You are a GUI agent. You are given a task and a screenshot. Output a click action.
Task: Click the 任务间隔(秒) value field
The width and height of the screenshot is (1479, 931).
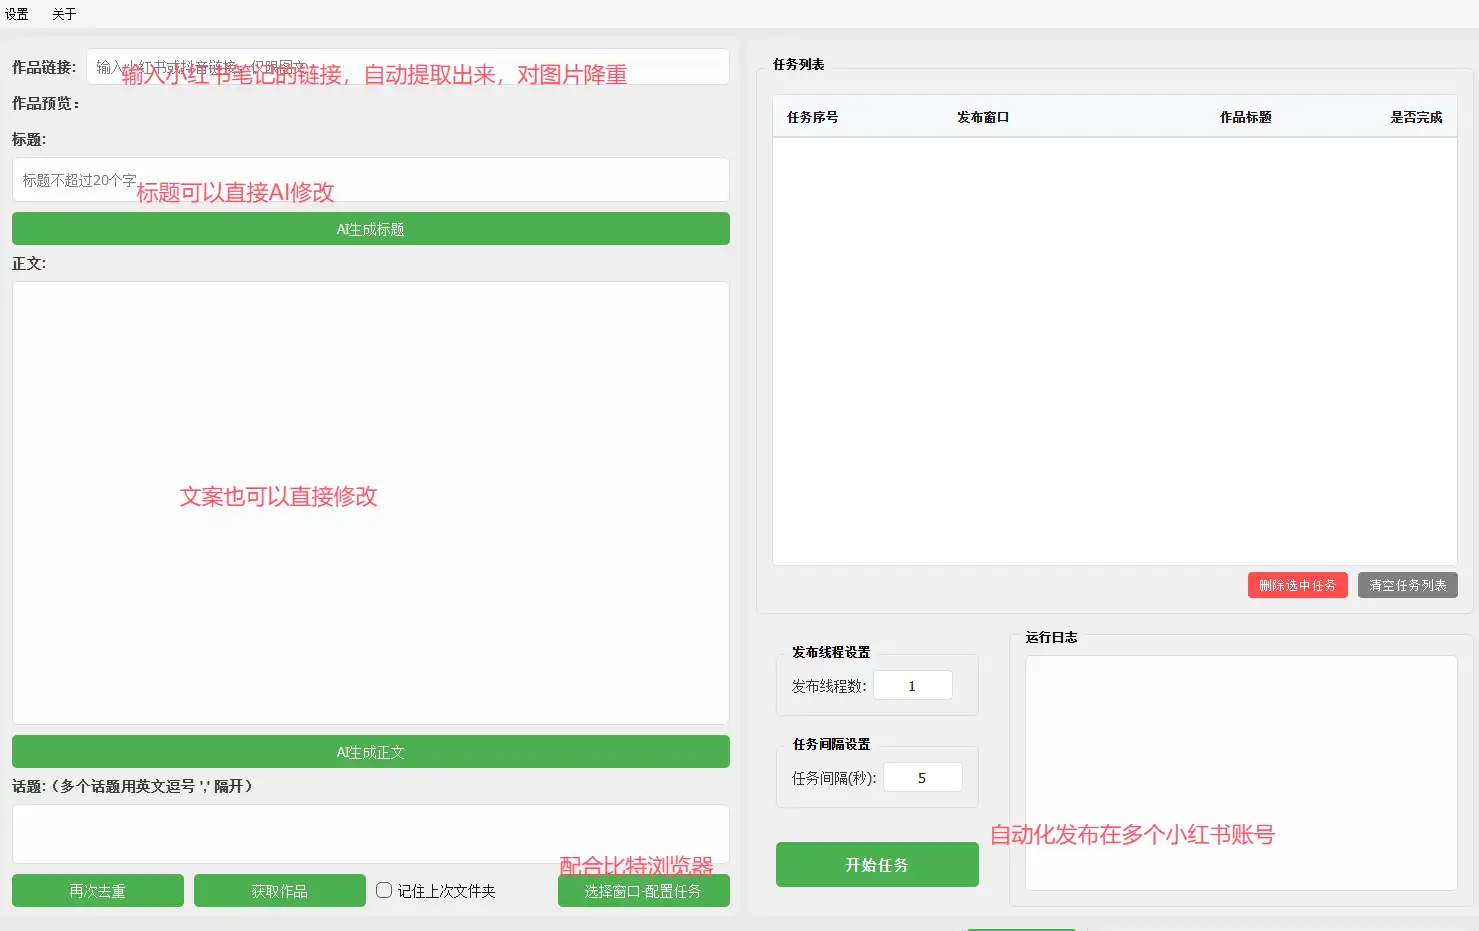922,778
